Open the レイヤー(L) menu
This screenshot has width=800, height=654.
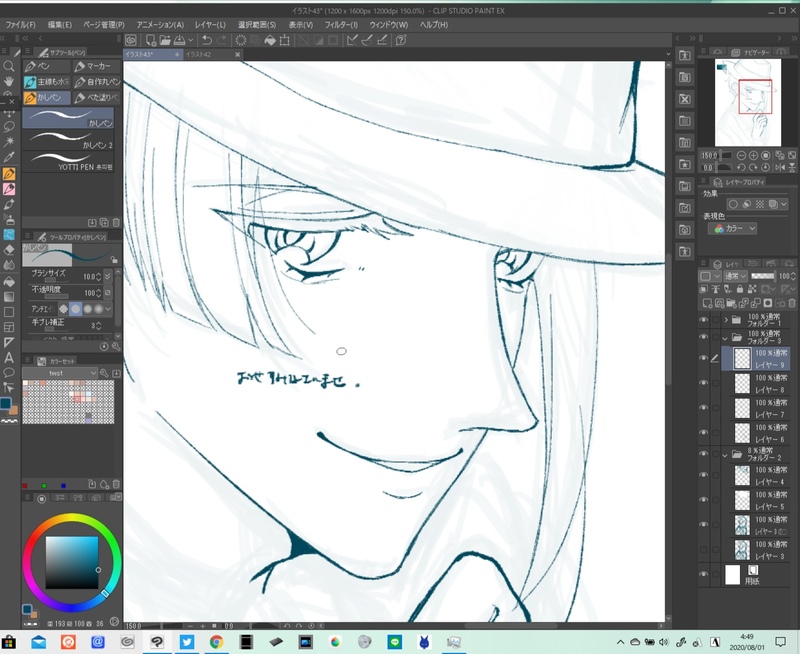[210, 24]
